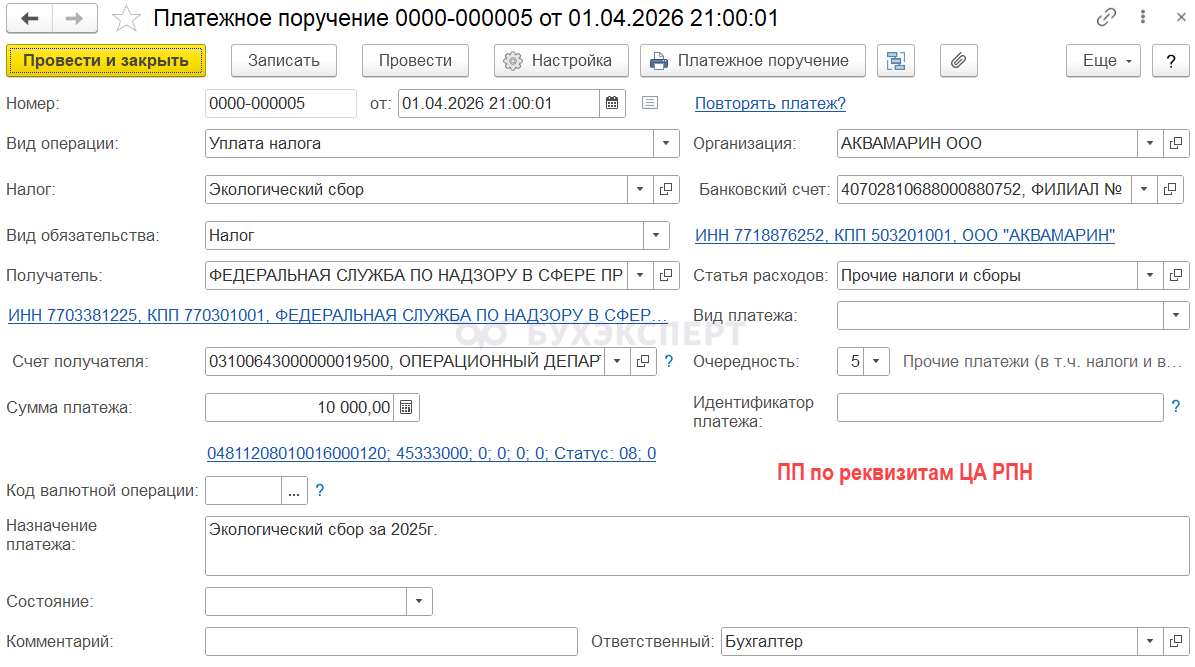Click the help mark near Код валютной операции

[x=320, y=490]
